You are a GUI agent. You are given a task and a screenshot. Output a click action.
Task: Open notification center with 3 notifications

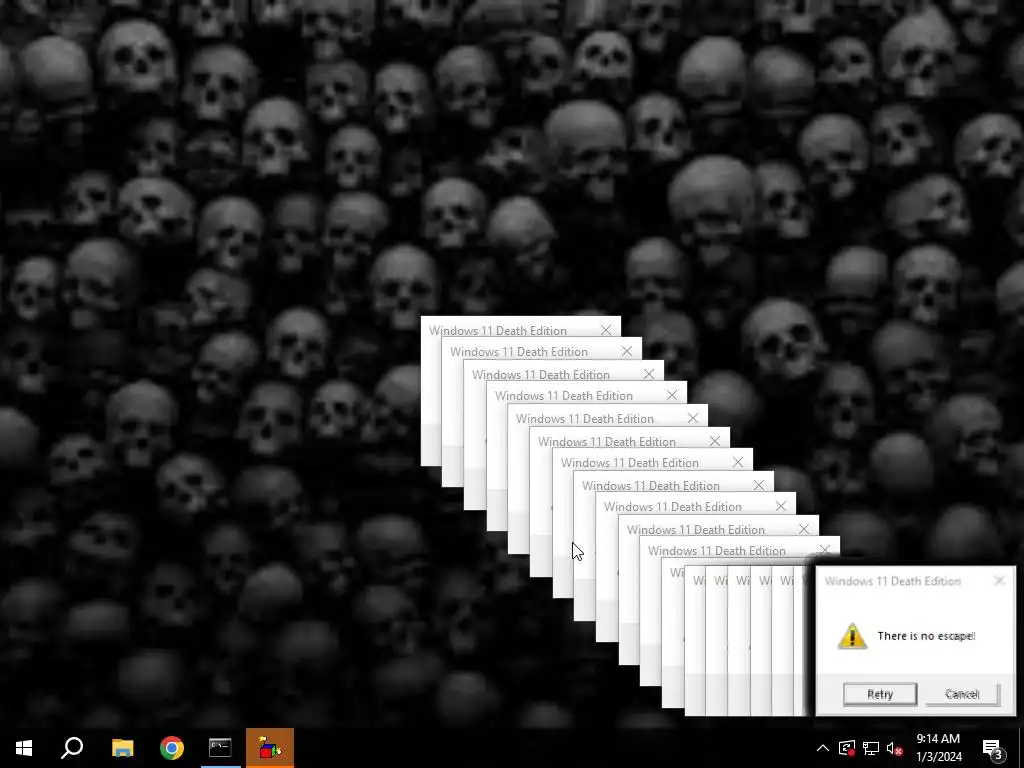(x=993, y=748)
